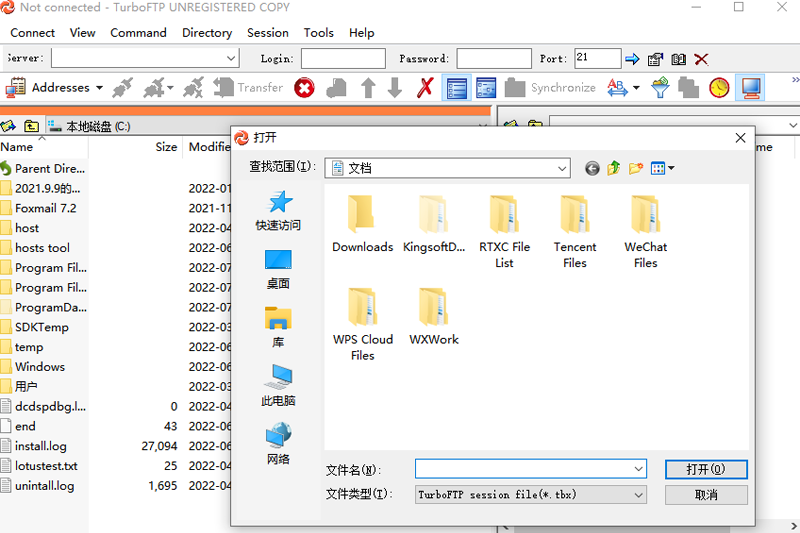Viewport: 800px width, 533px height.
Task: Click the 取消 cancel button
Action: (706, 495)
